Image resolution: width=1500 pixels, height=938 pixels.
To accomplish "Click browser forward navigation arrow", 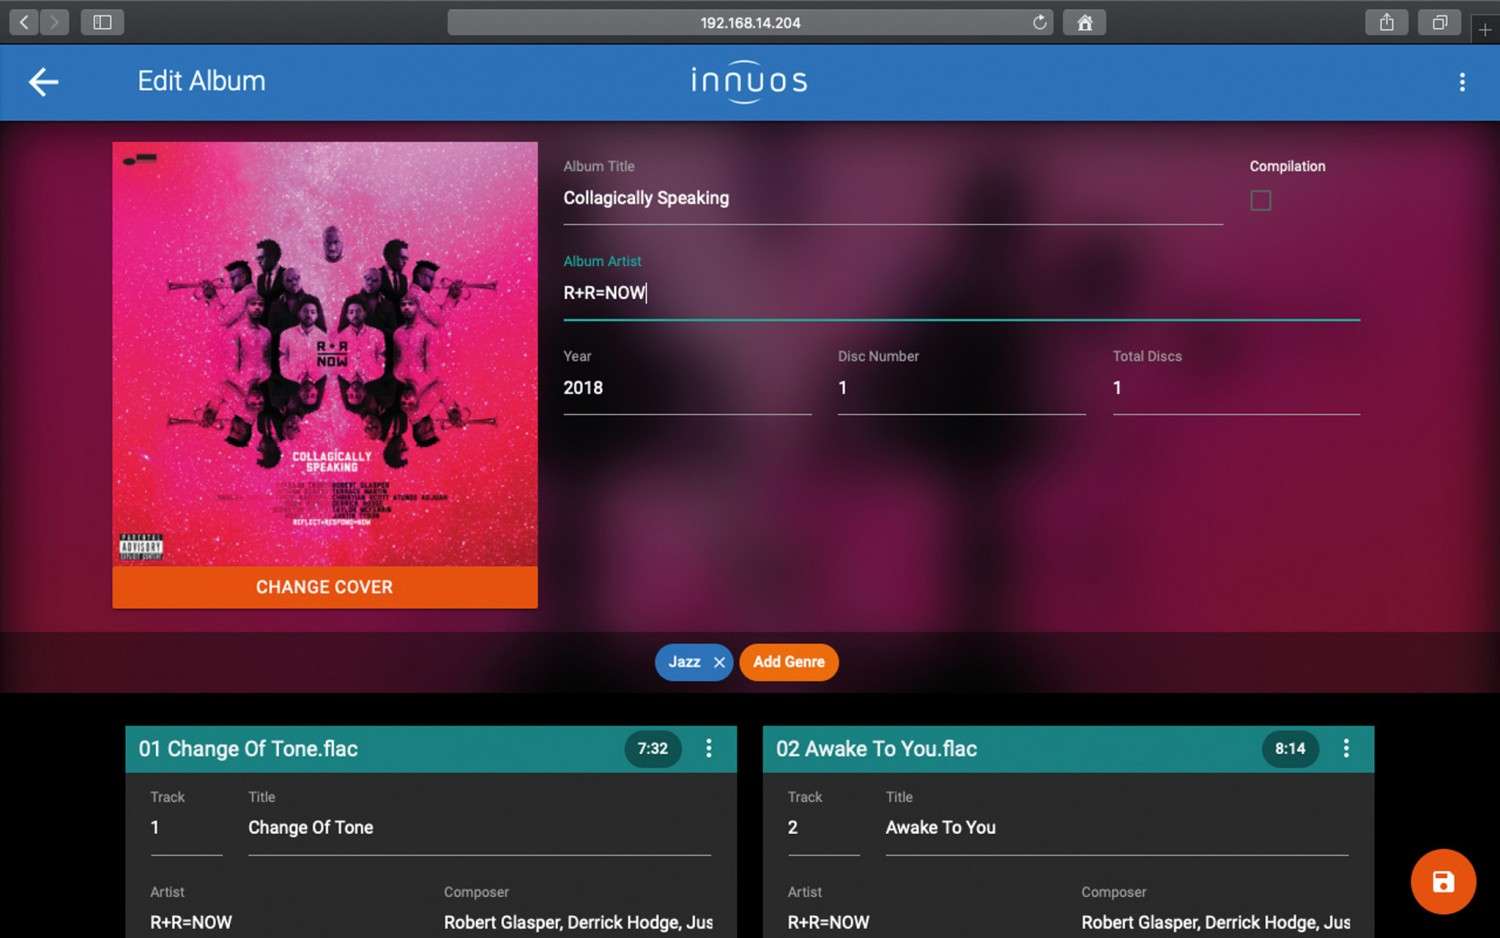I will [x=54, y=22].
